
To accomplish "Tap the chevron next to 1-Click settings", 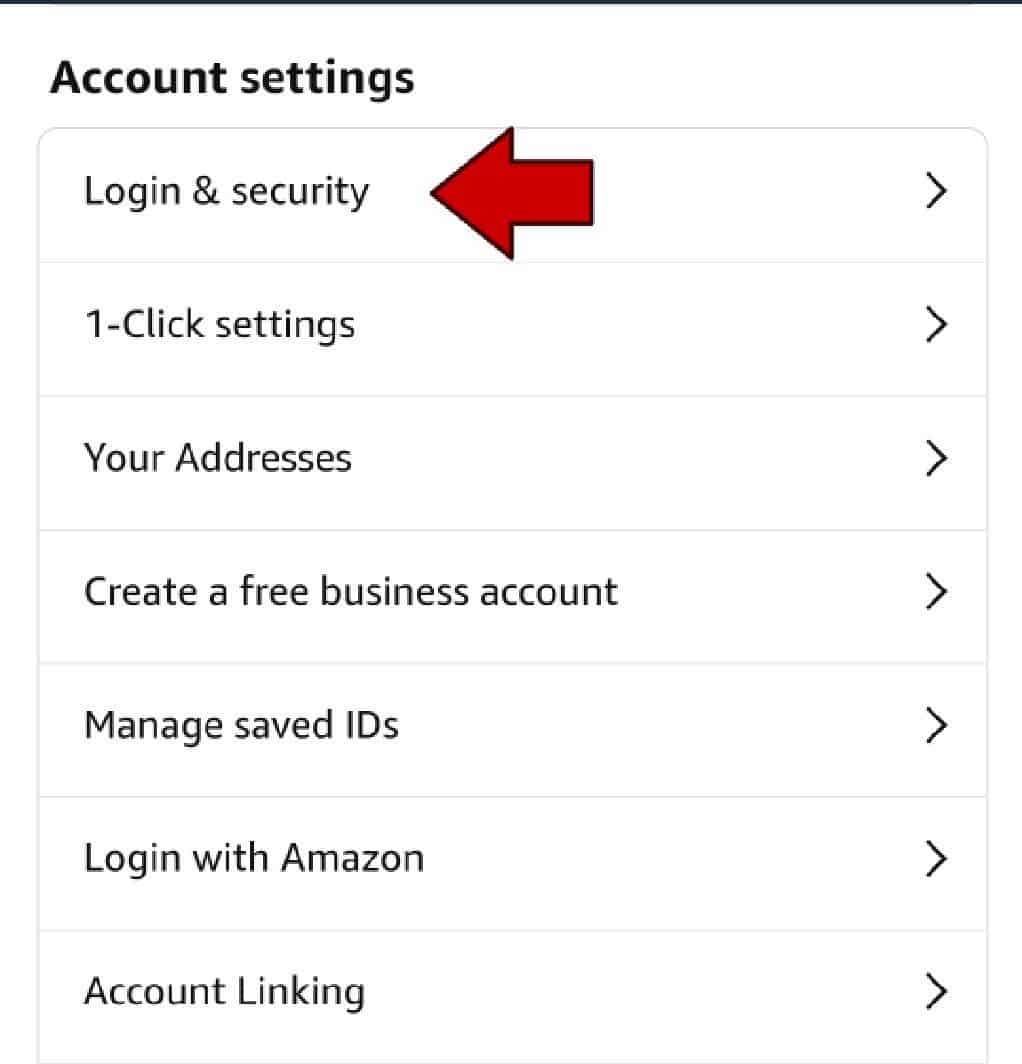I will [x=935, y=325].
